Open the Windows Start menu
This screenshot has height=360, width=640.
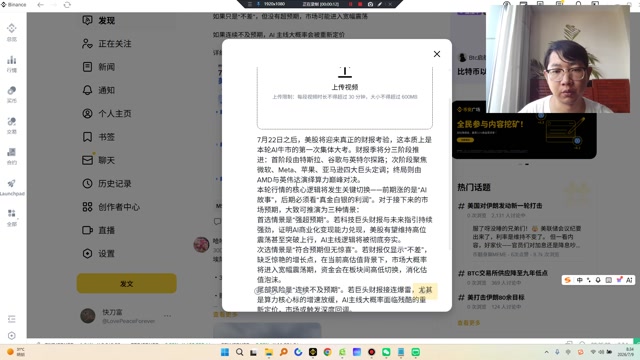pos(225,352)
